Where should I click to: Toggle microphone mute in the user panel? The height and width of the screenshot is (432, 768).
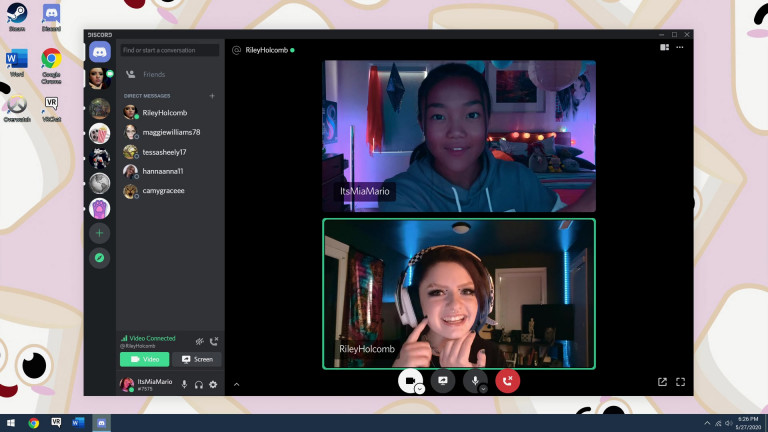tap(184, 384)
